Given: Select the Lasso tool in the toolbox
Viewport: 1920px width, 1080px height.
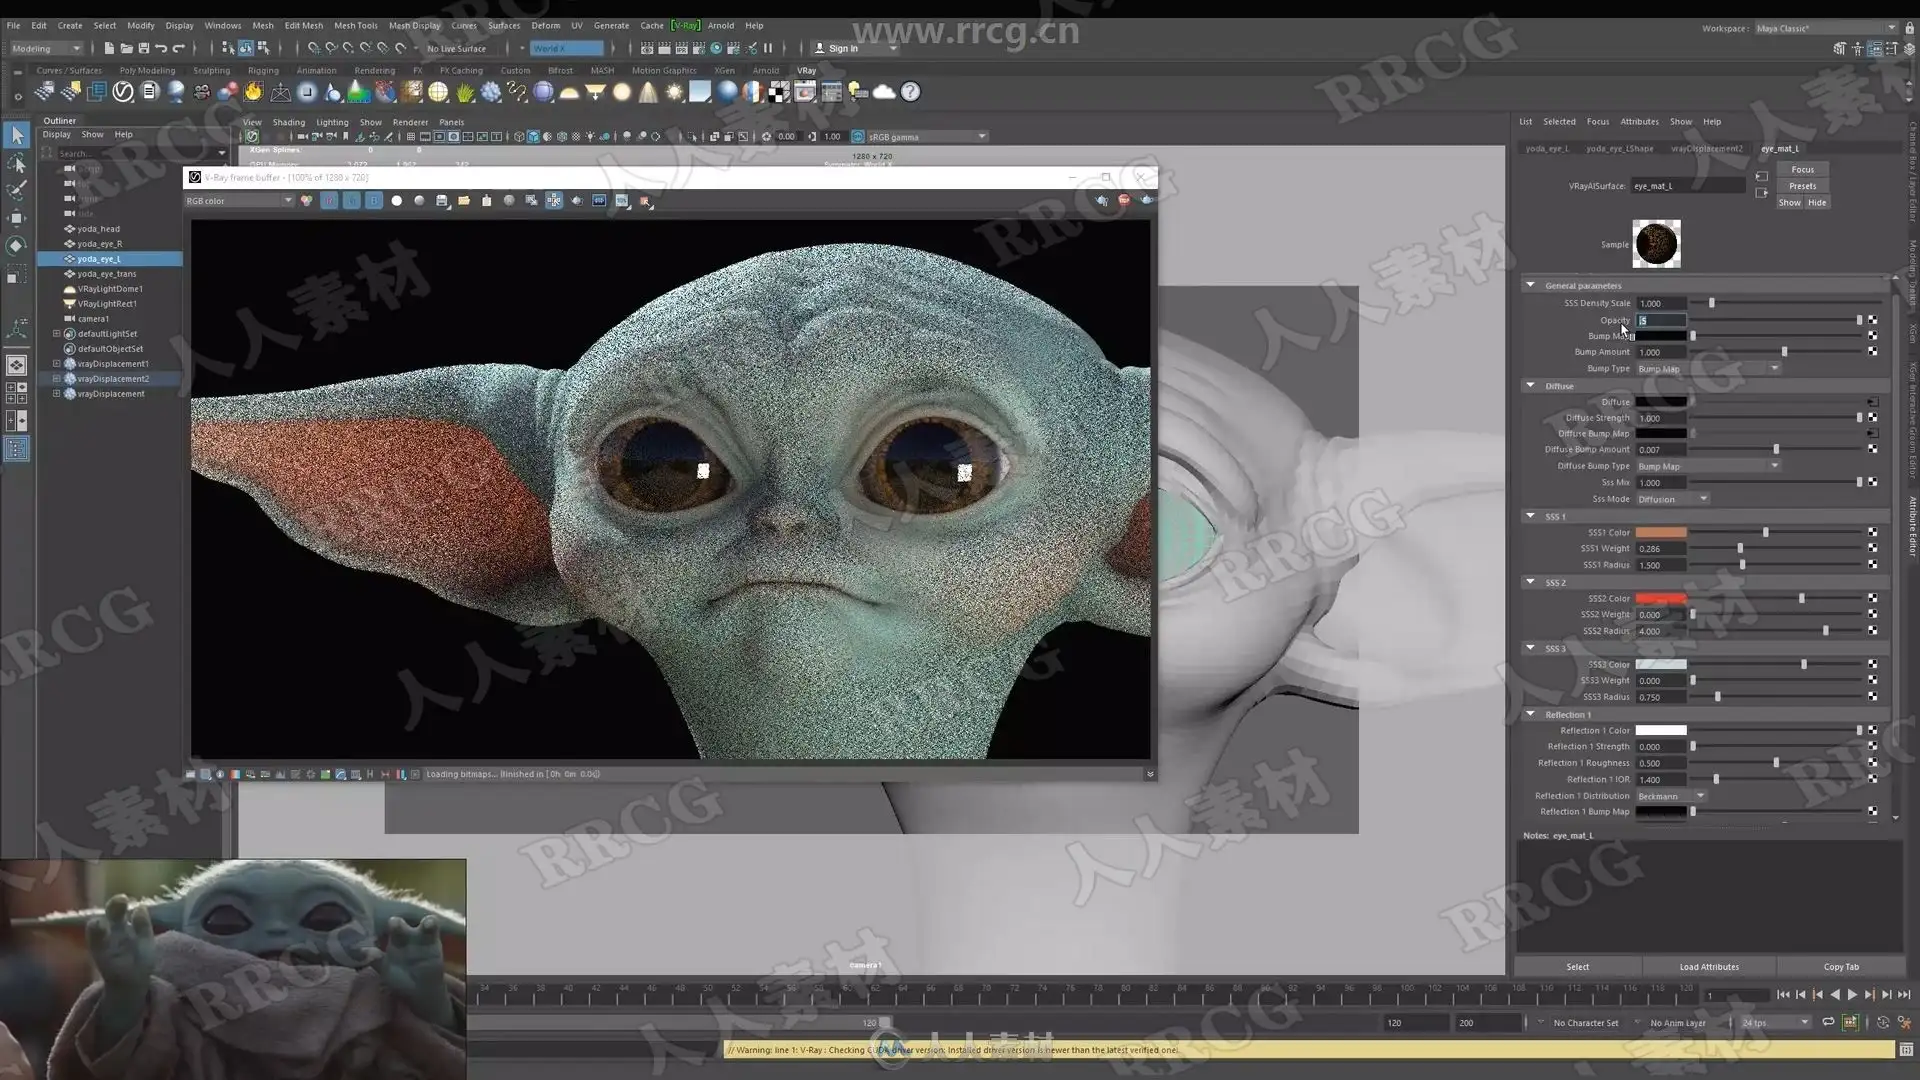Looking at the screenshot, I should coord(17,163).
